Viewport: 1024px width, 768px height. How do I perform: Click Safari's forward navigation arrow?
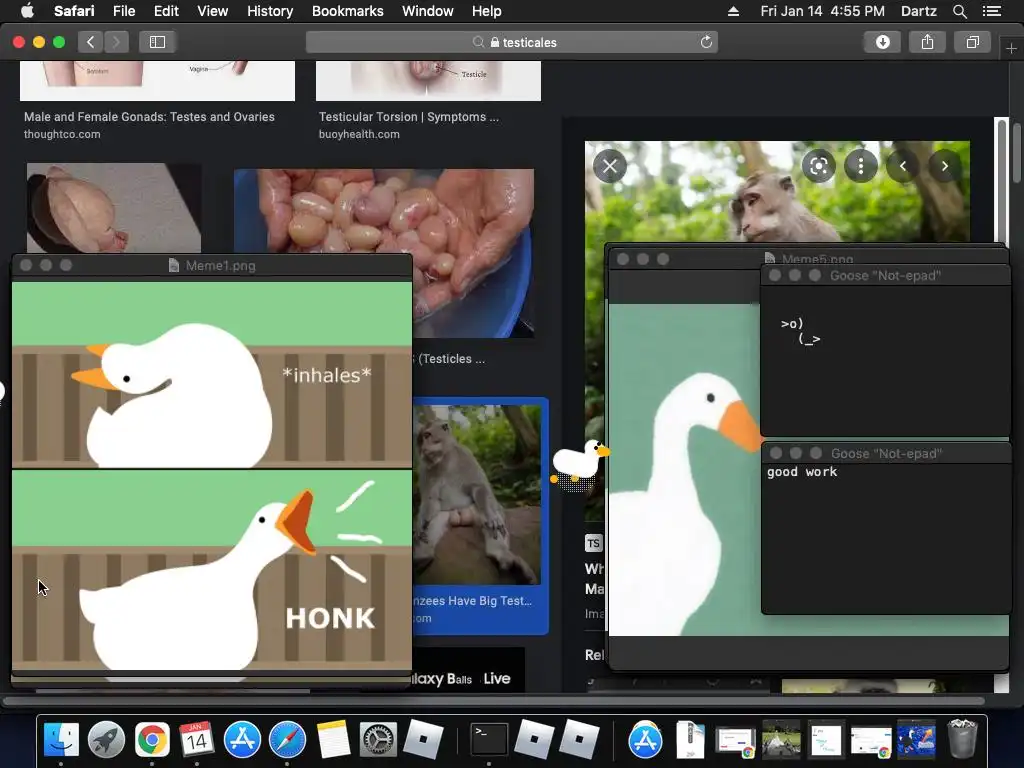(116, 42)
